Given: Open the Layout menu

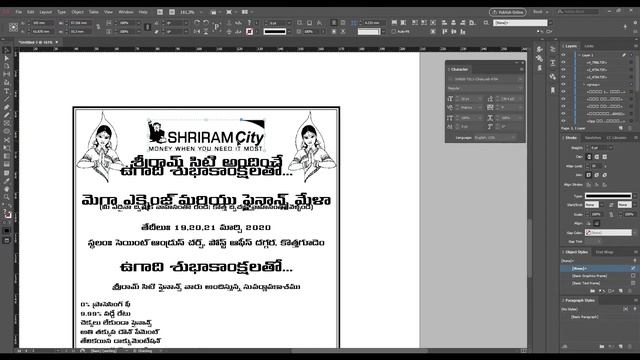Looking at the screenshot, I should 45,12.
